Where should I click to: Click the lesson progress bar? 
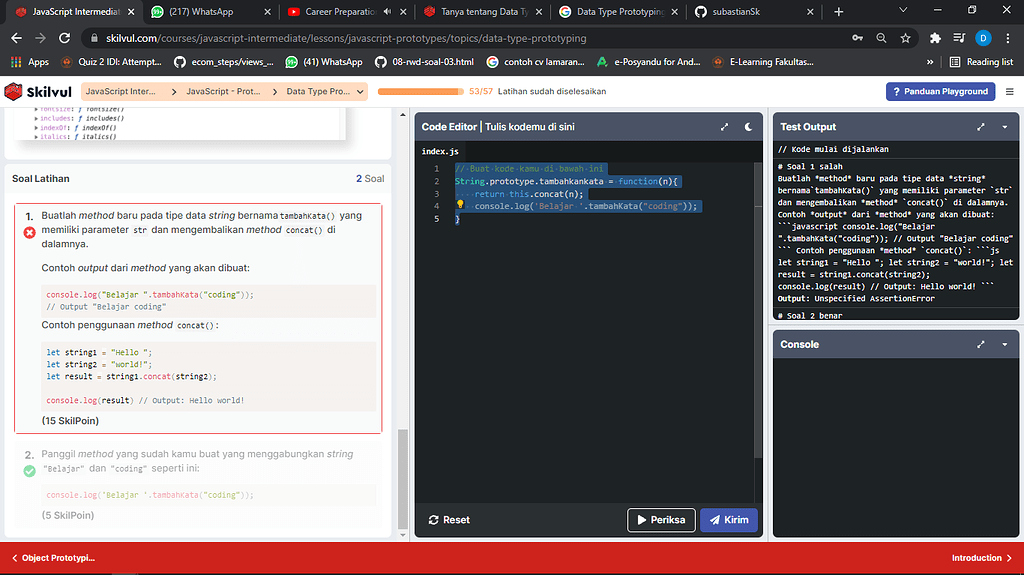click(x=420, y=91)
